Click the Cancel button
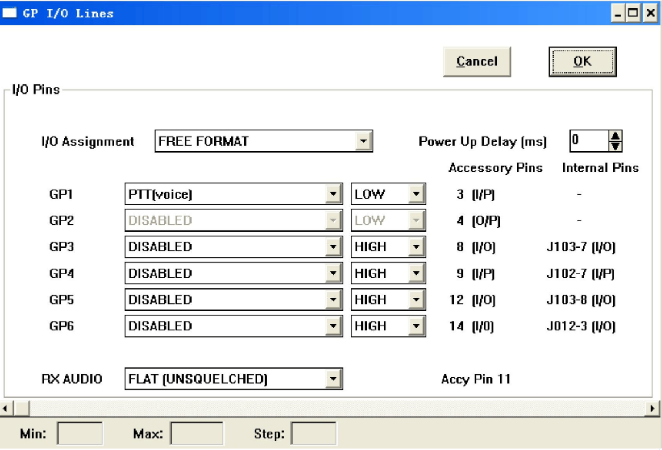This screenshot has height=450, width=662. (x=477, y=62)
